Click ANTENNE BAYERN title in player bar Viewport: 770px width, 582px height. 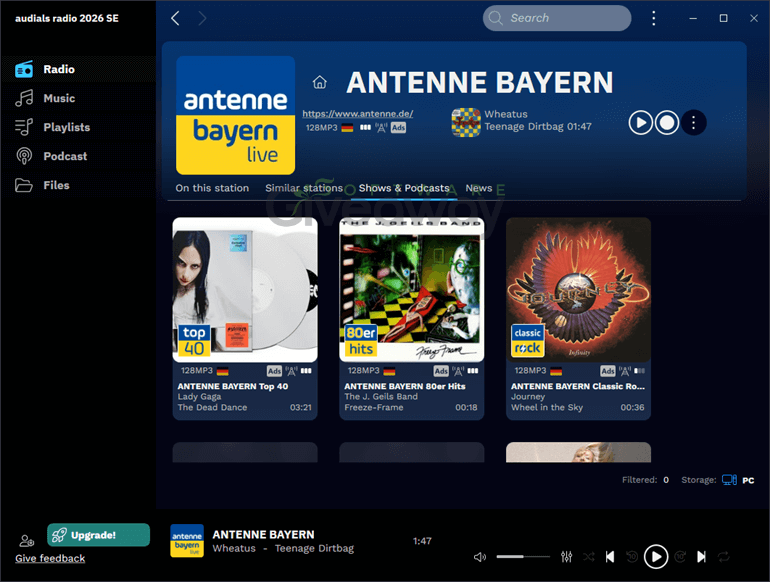tap(263, 534)
